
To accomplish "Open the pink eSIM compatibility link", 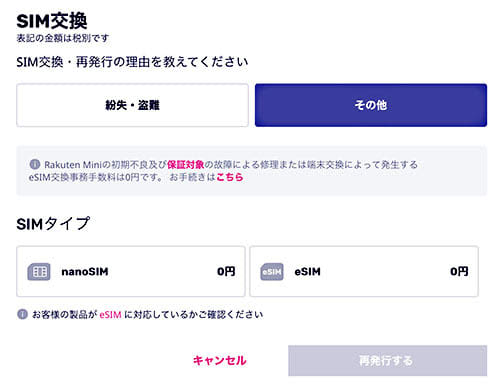I will pos(110,315).
